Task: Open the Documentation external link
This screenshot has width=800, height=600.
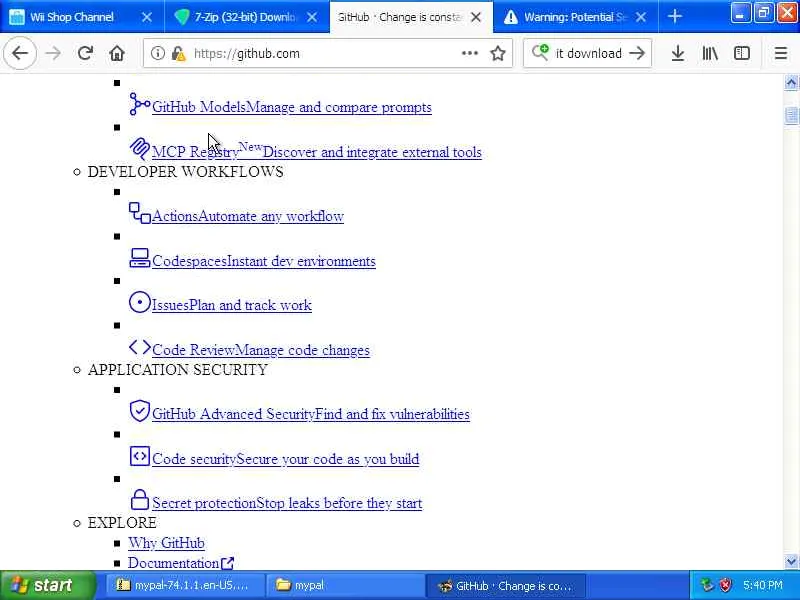Action: click(x=181, y=563)
